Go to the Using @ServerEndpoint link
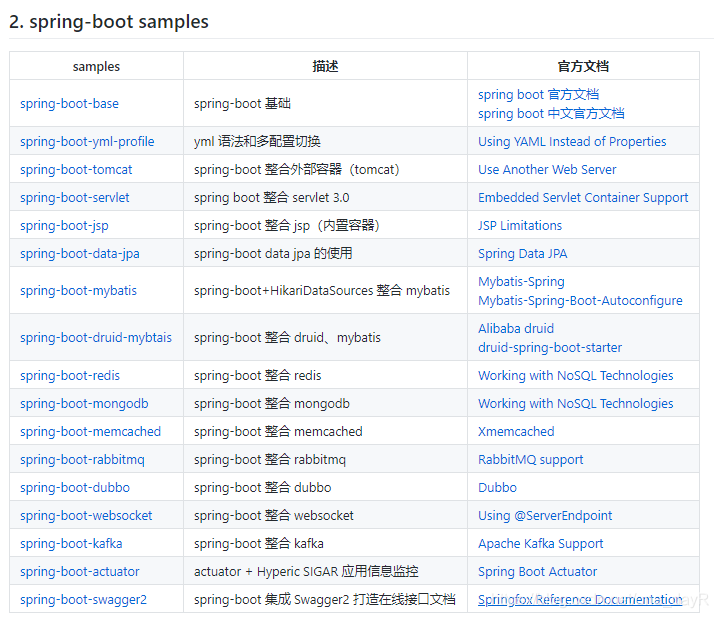The width and height of the screenshot is (719, 618). coord(545,516)
